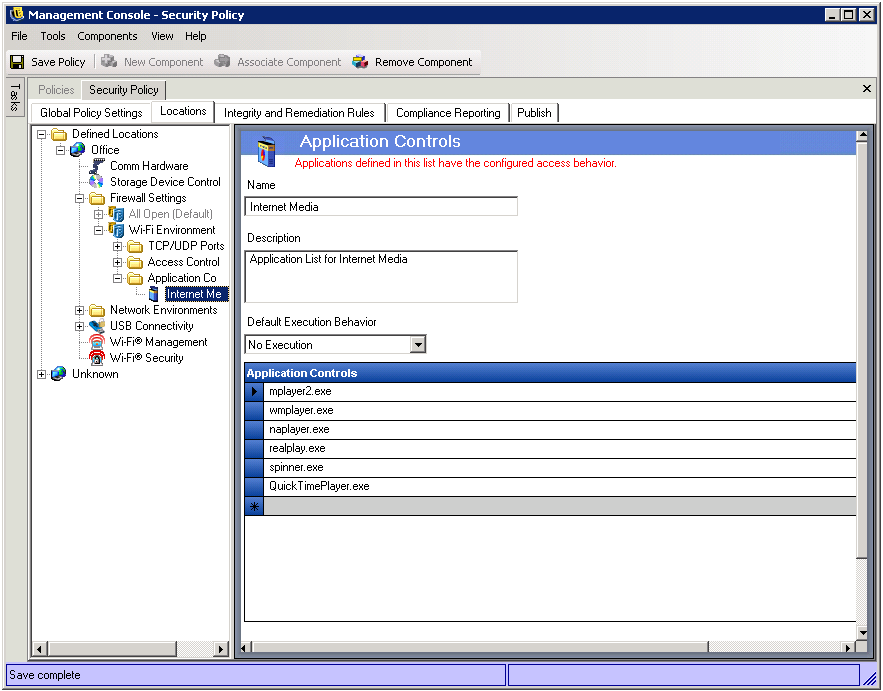Click the Comm Hardware icon in tree
Viewport: 883px width, 691px height.
click(x=97, y=166)
